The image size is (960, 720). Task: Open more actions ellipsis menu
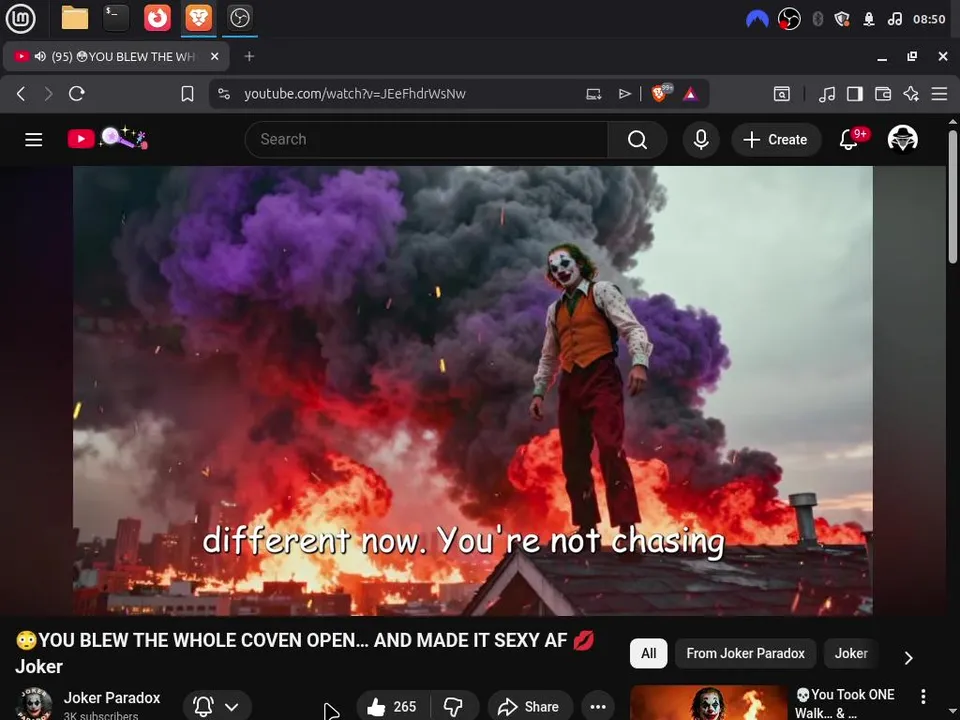pyautogui.click(x=598, y=707)
